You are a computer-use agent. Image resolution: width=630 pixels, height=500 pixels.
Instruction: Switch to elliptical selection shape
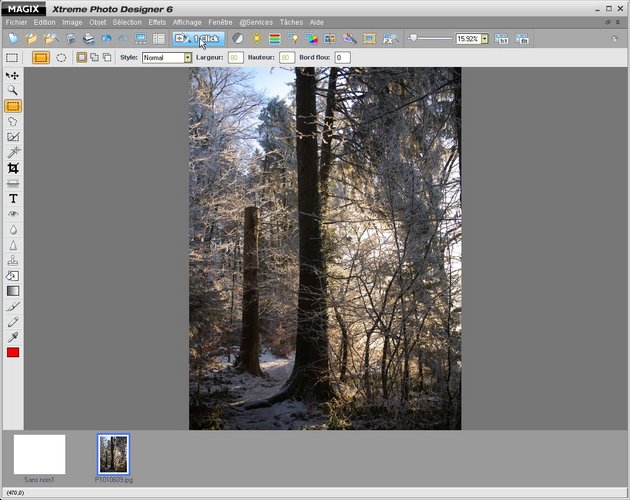pos(61,58)
